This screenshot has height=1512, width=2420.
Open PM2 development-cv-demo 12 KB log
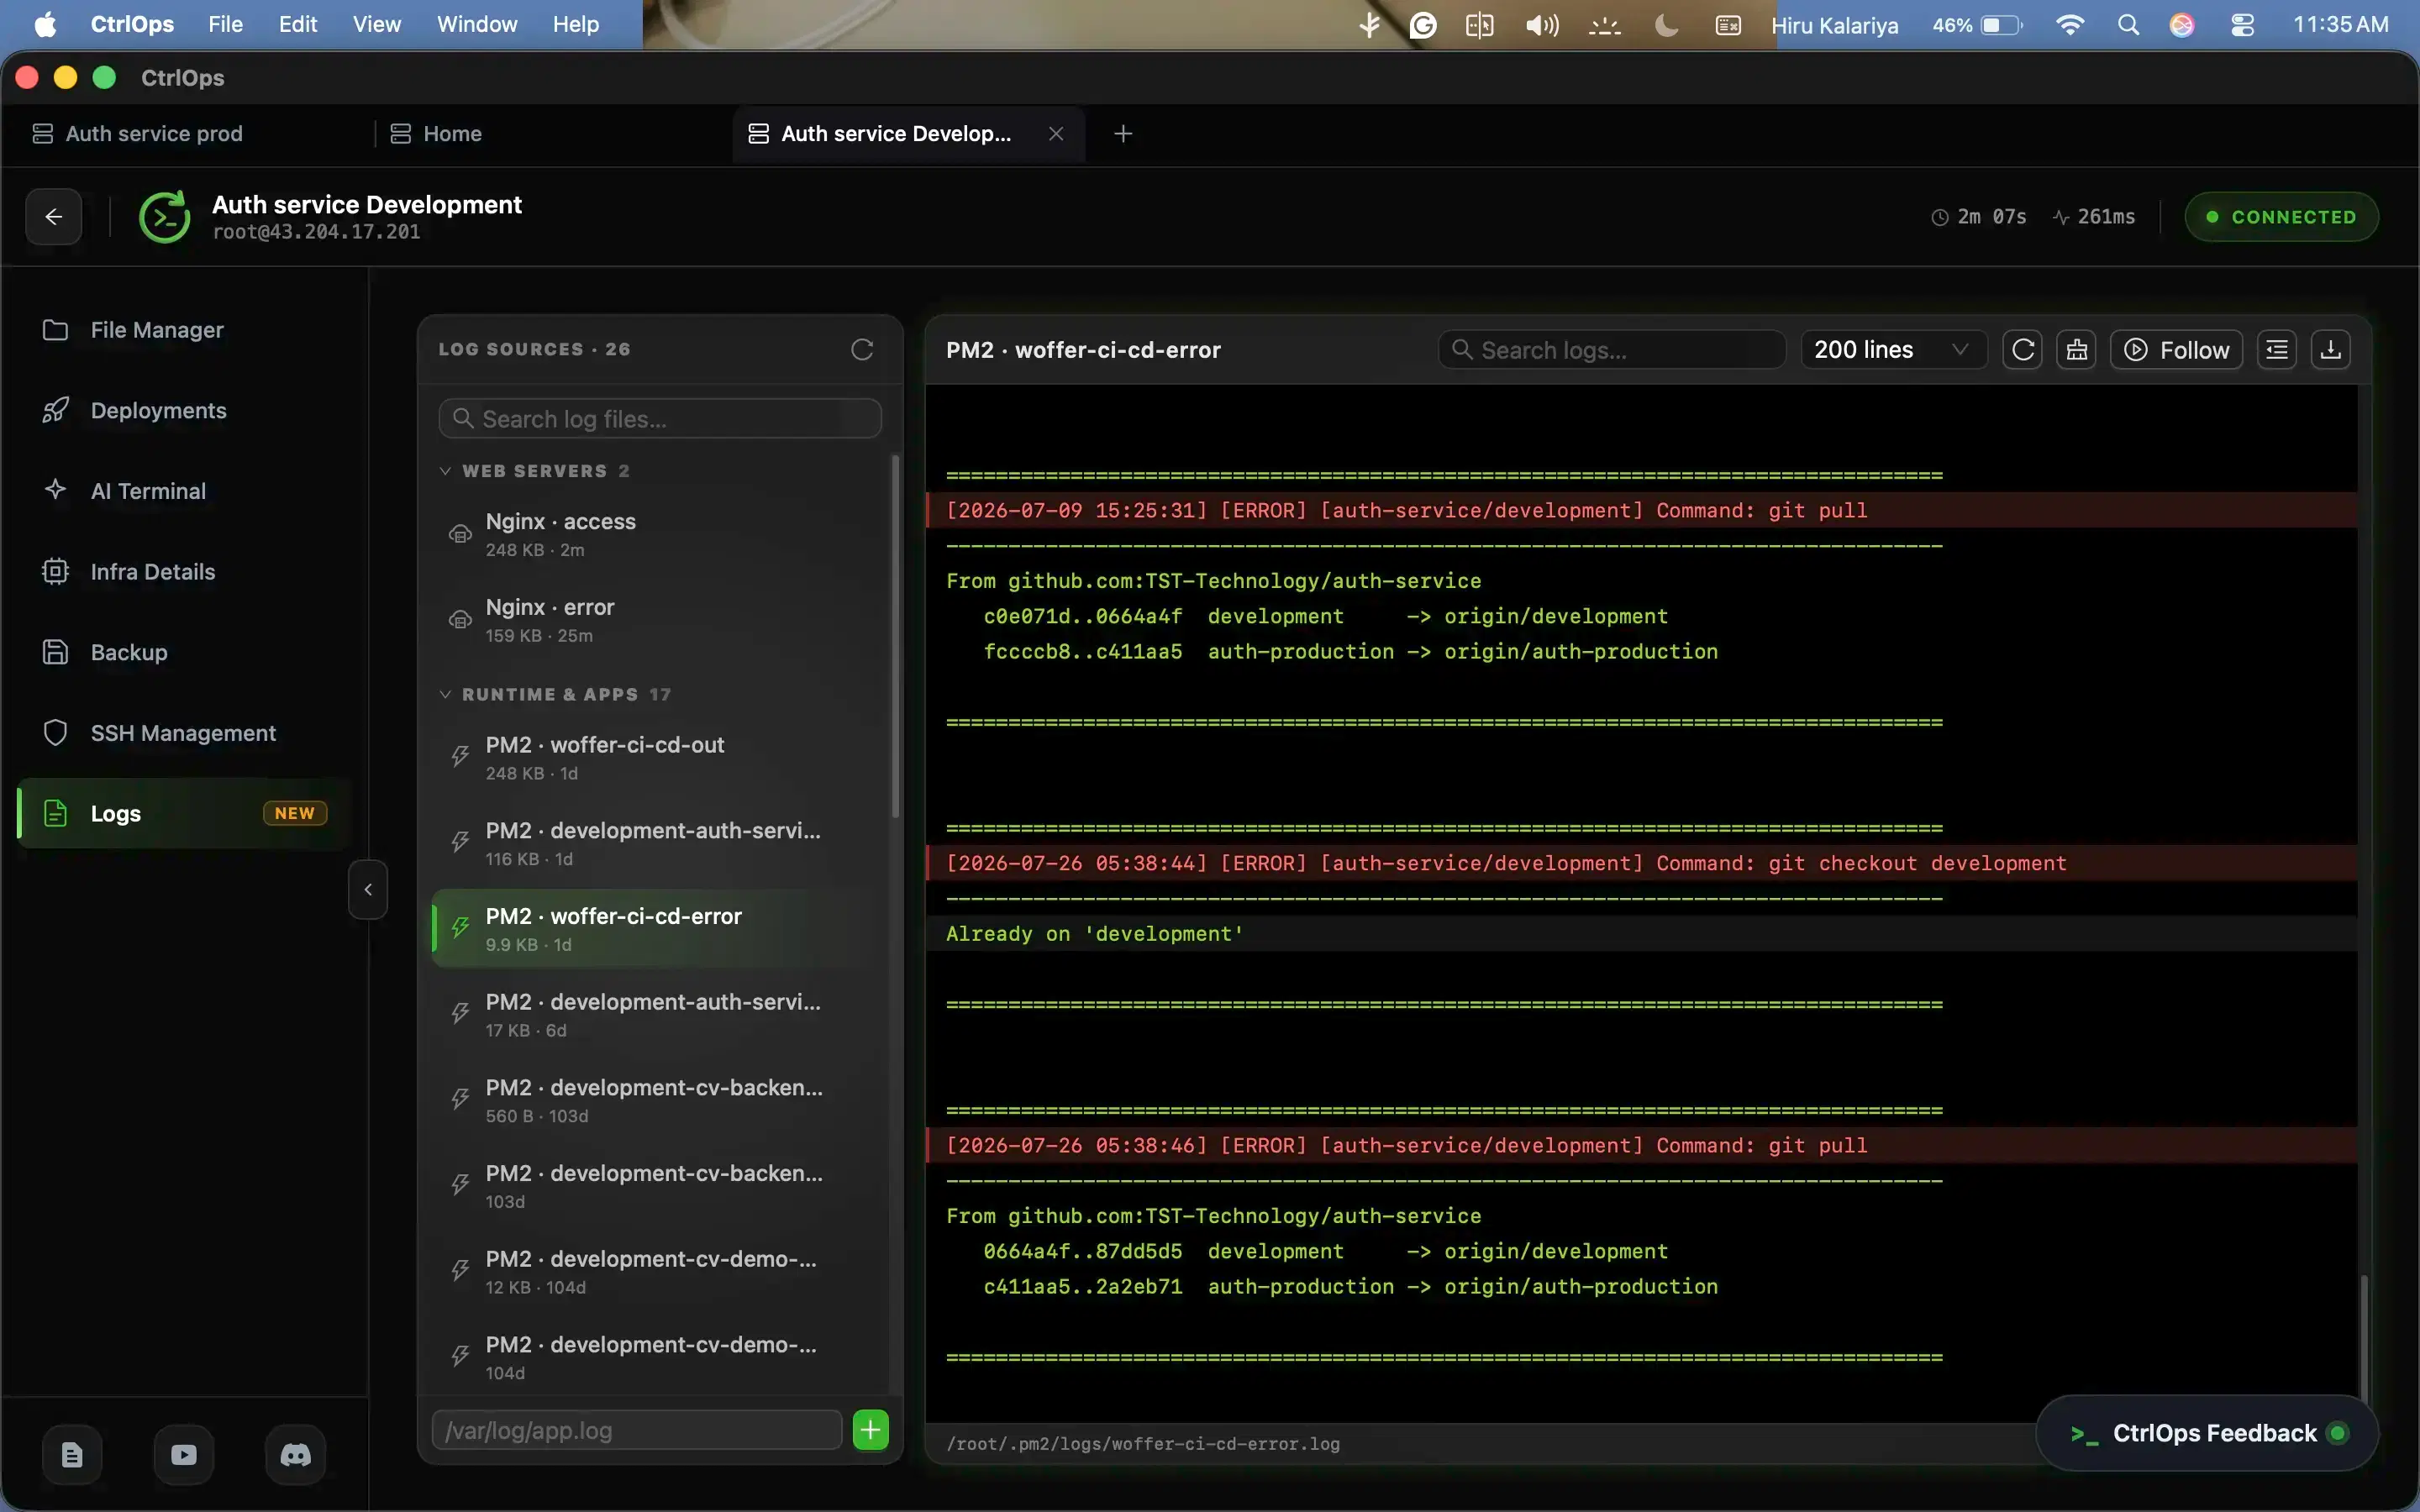click(x=658, y=1272)
